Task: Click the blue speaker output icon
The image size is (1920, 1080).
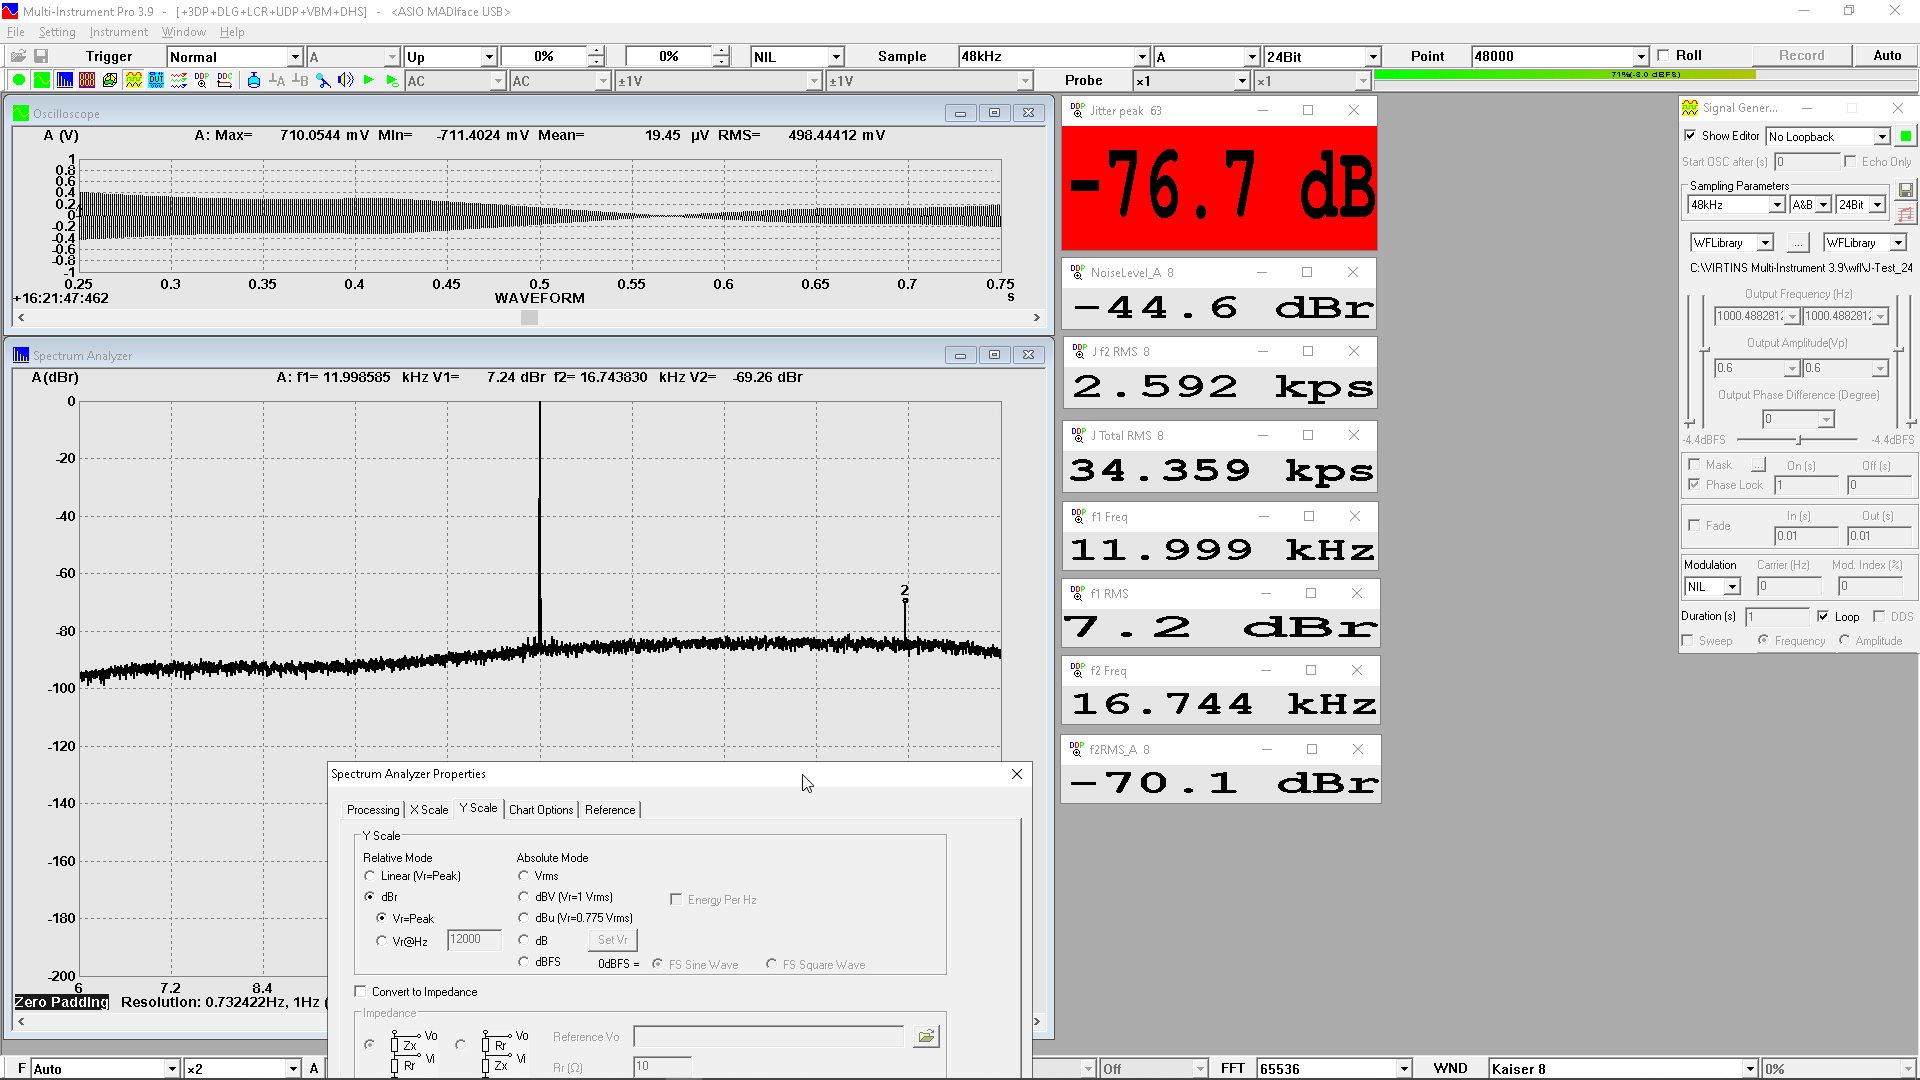Action: pos(345,80)
